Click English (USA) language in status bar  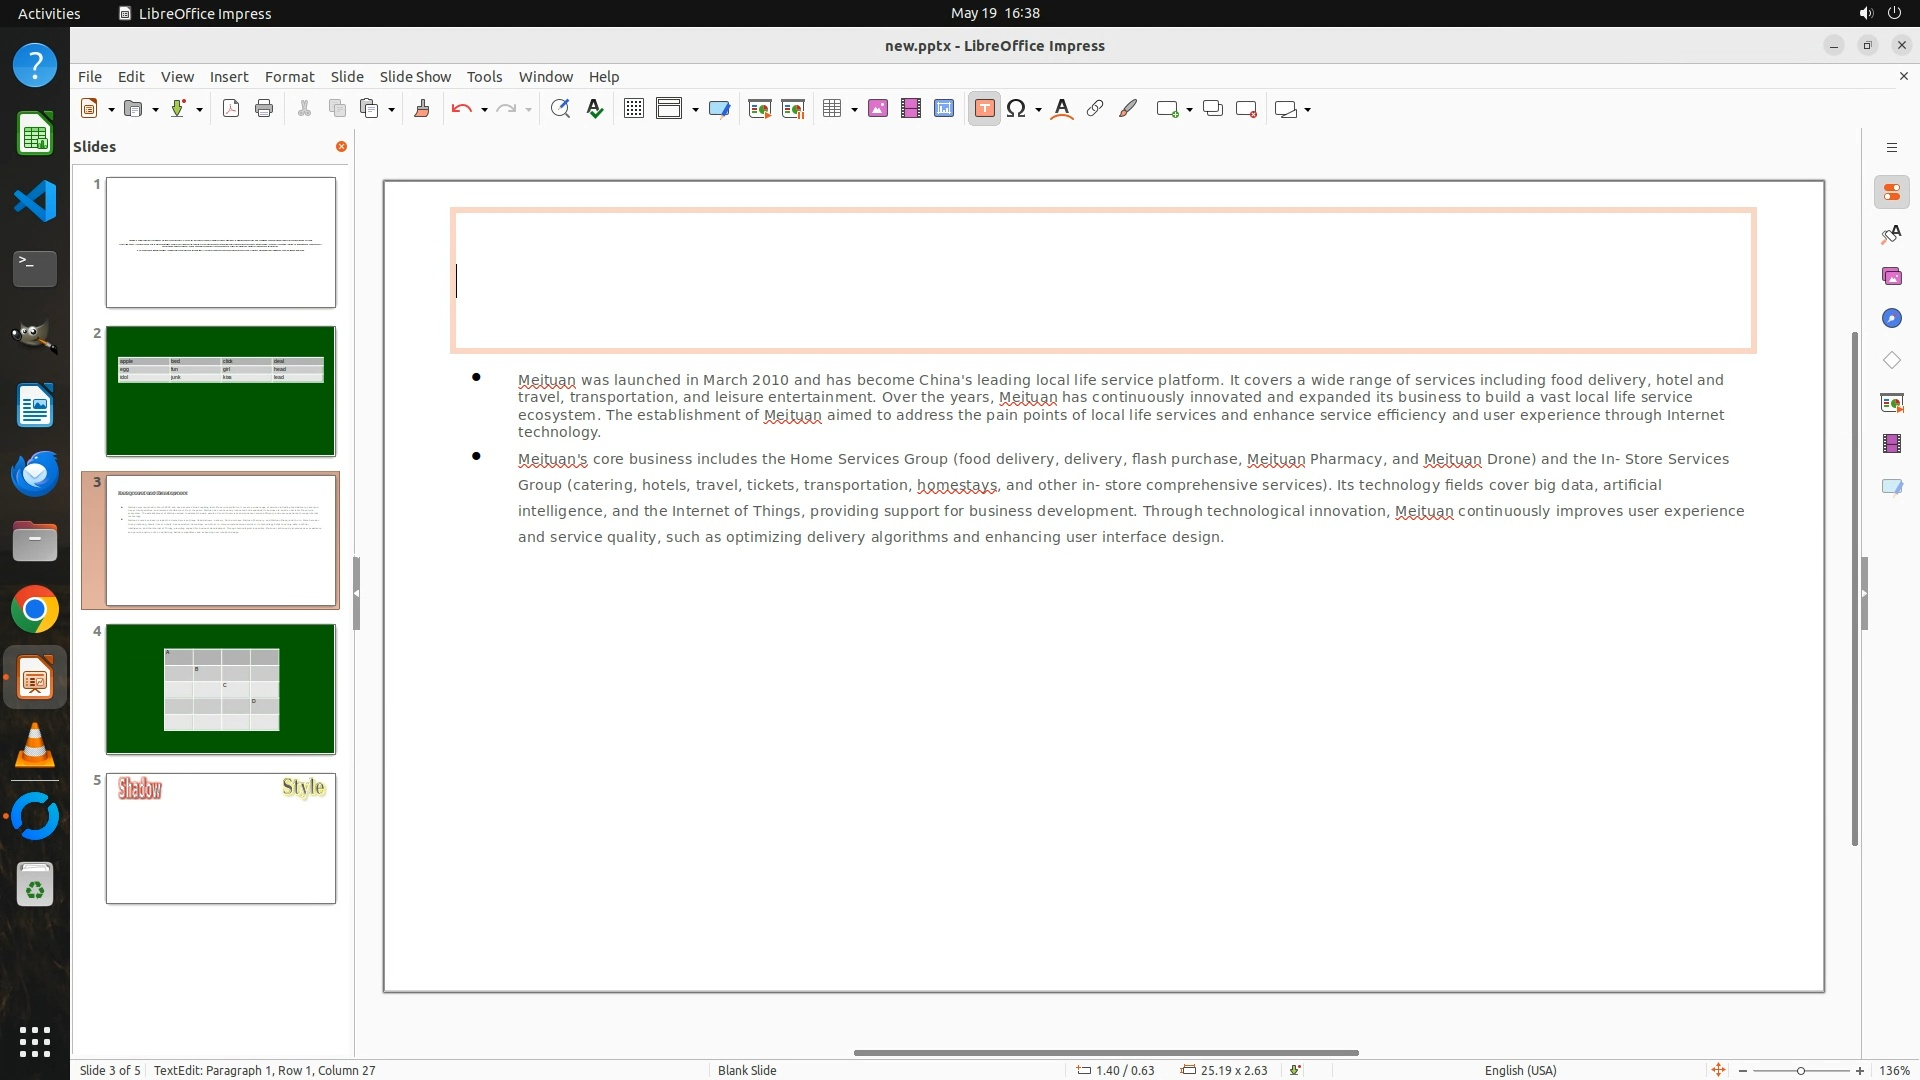point(1520,1070)
